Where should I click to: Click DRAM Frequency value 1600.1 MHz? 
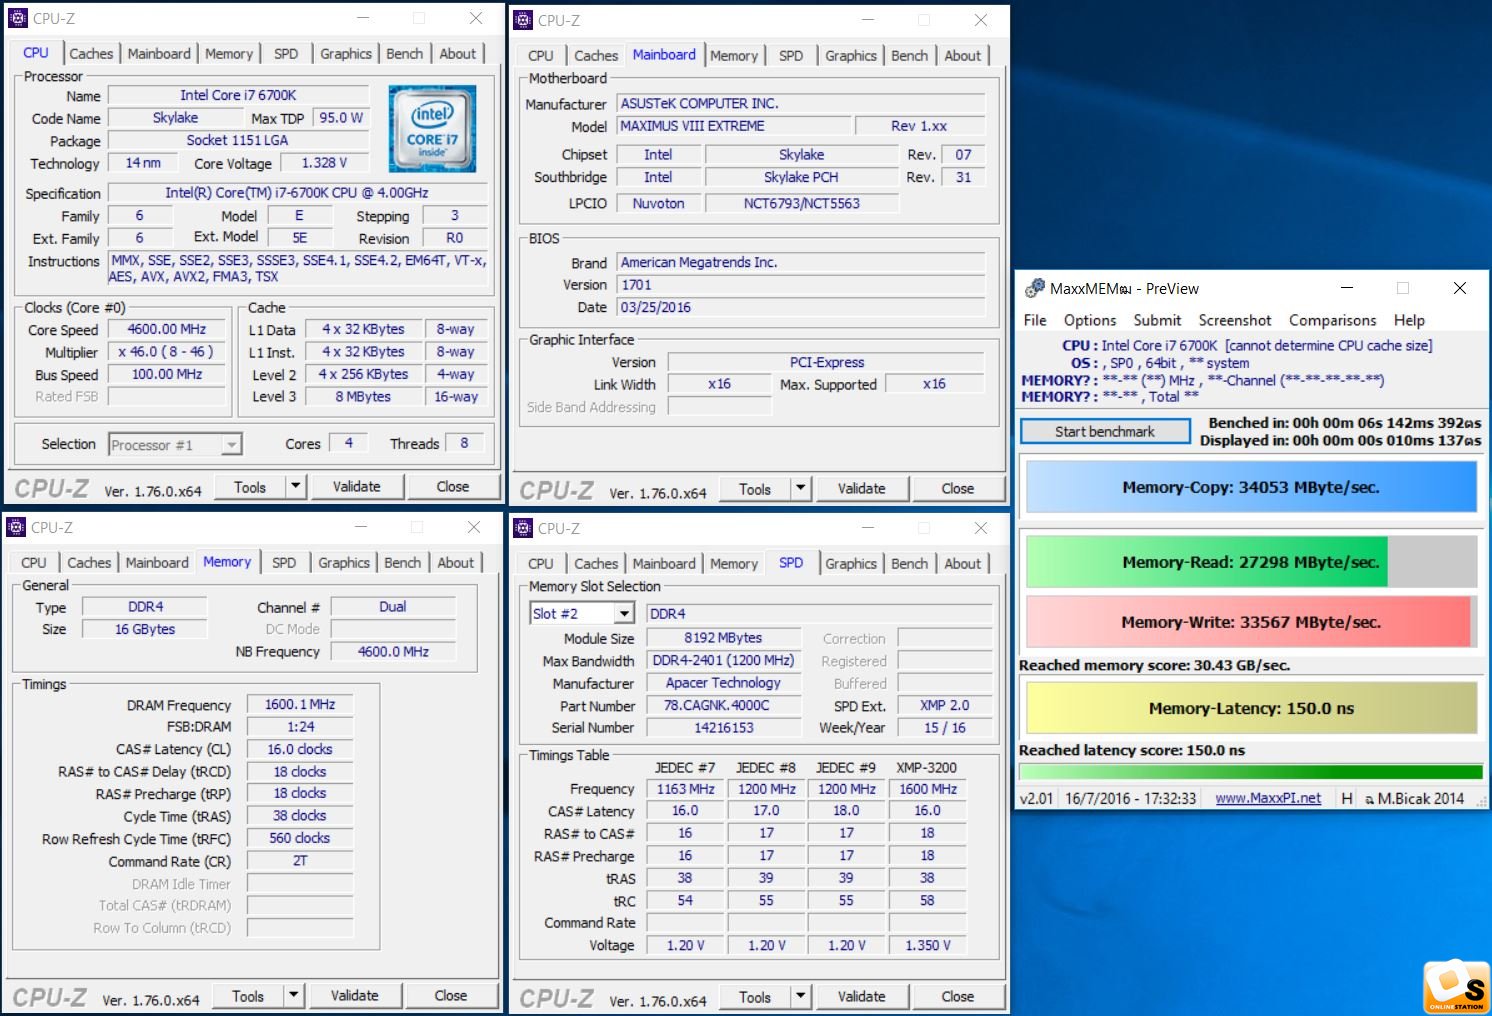[x=300, y=704]
